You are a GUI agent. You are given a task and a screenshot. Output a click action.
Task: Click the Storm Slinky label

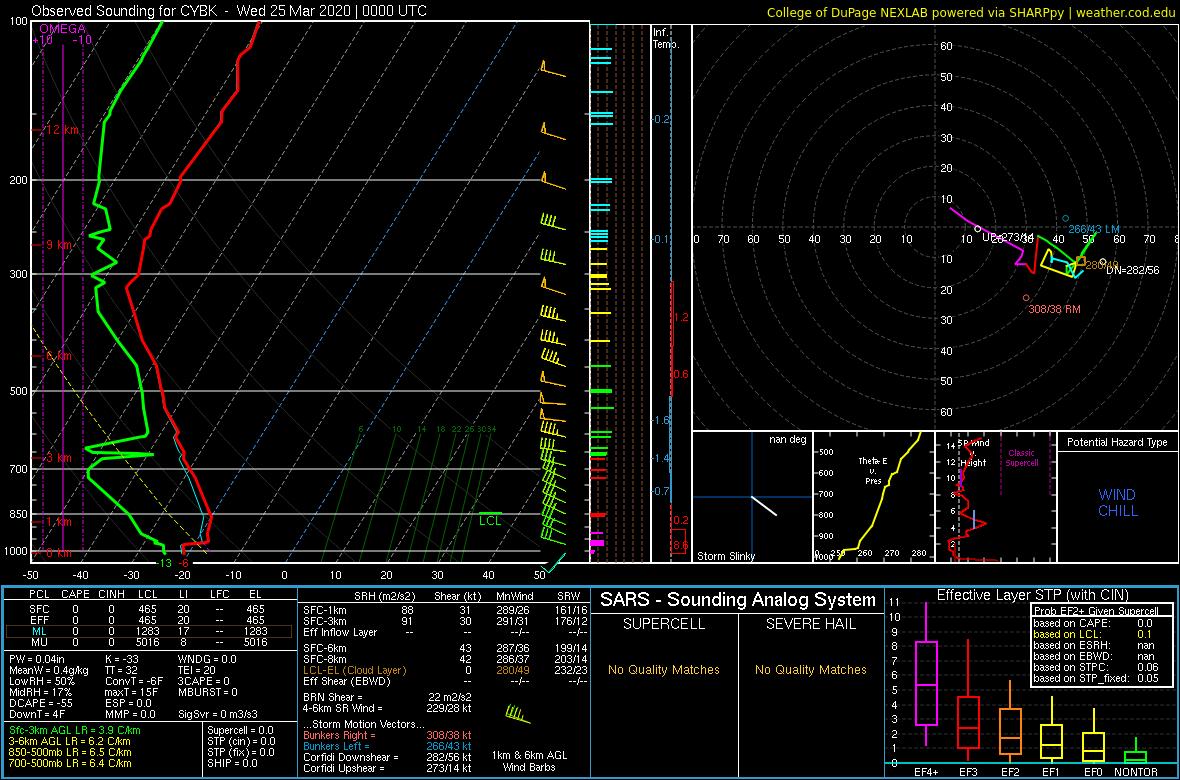coord(726,556)
